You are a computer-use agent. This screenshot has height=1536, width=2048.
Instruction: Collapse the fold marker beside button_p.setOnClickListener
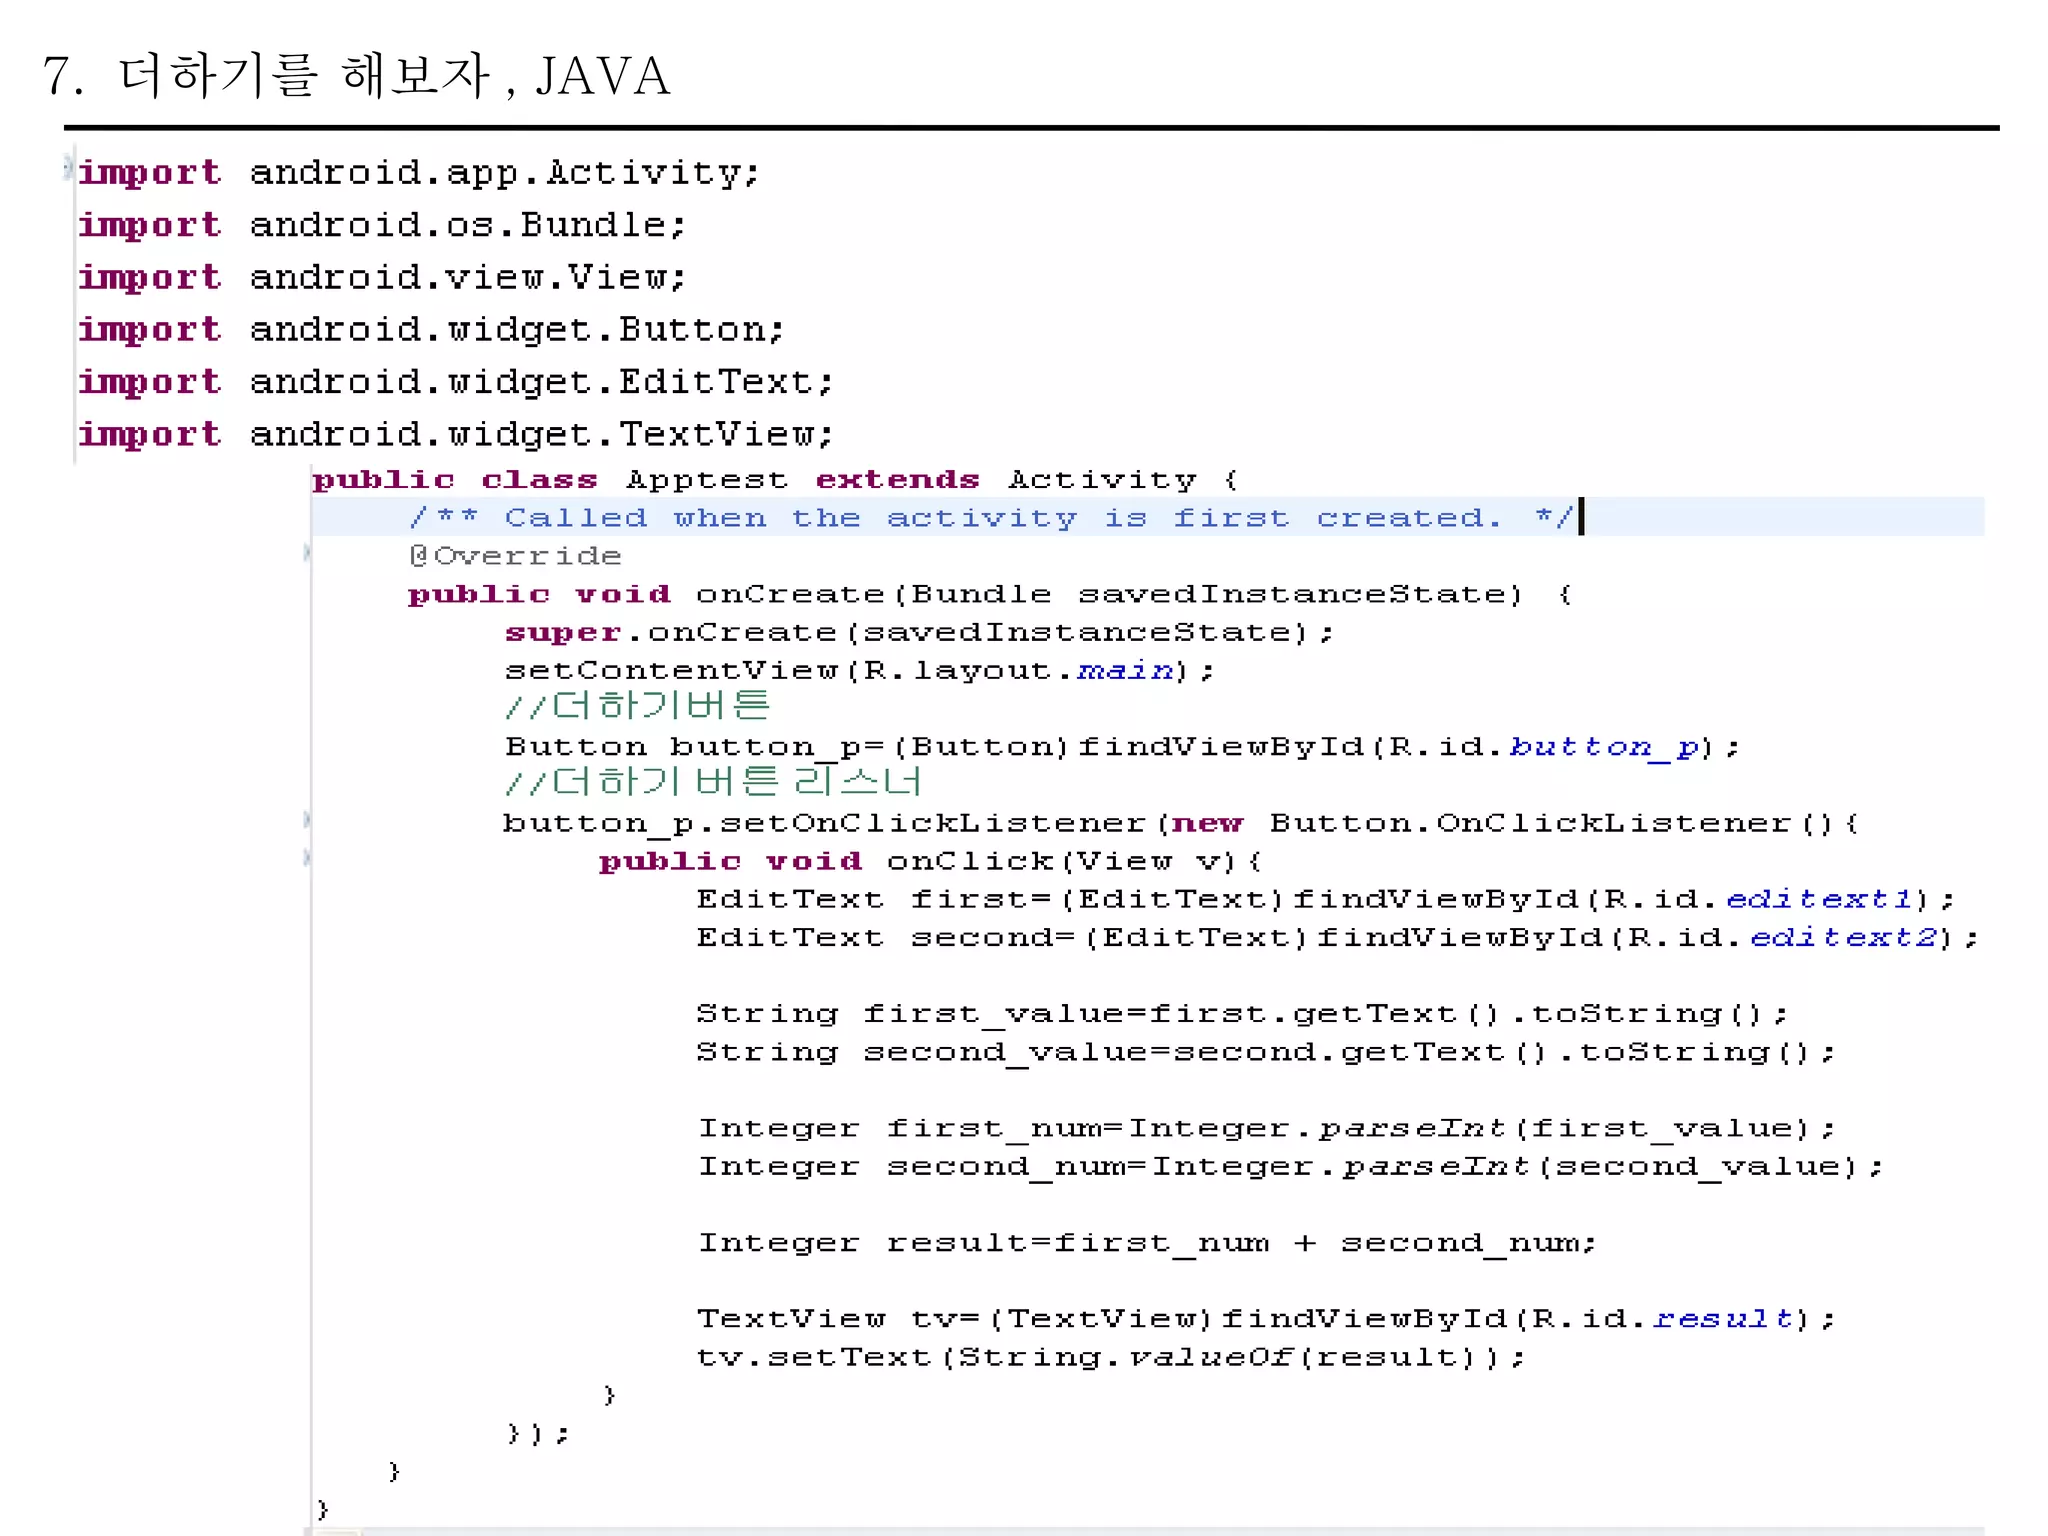click(307, 820)
